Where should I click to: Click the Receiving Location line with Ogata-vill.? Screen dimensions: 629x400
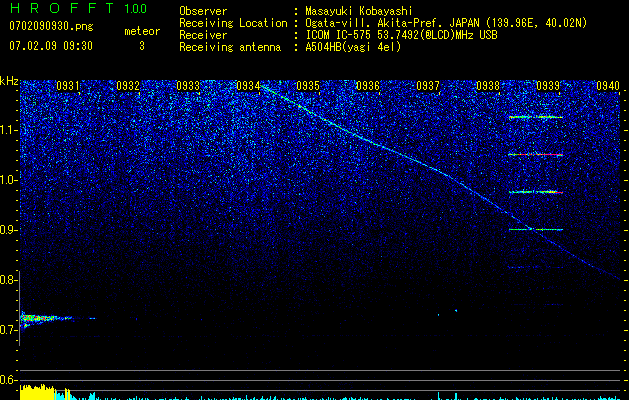pos(383,23)
